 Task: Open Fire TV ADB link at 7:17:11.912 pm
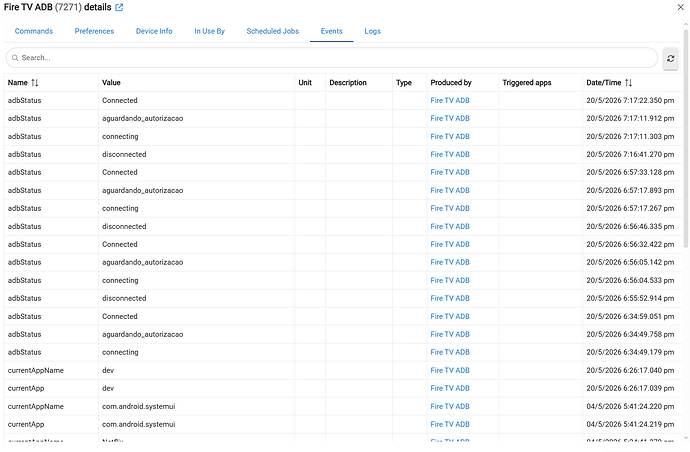(450, 118)
